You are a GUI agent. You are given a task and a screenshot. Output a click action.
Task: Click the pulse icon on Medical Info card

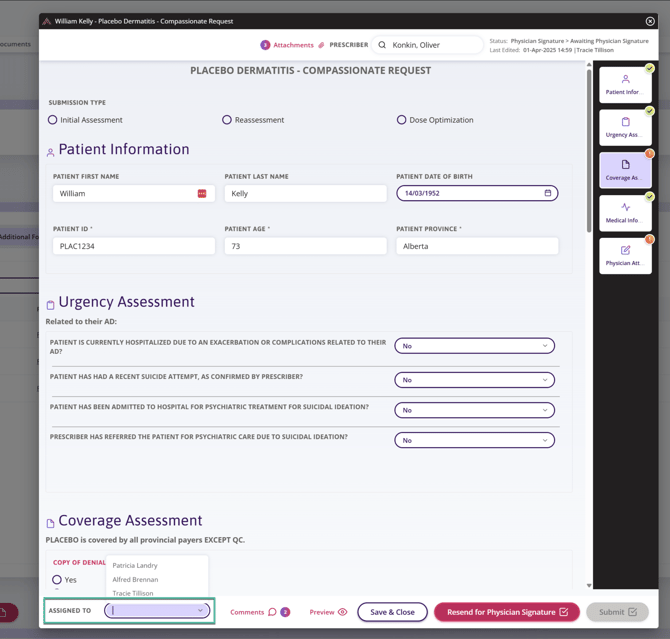click(x=626, y=207)
